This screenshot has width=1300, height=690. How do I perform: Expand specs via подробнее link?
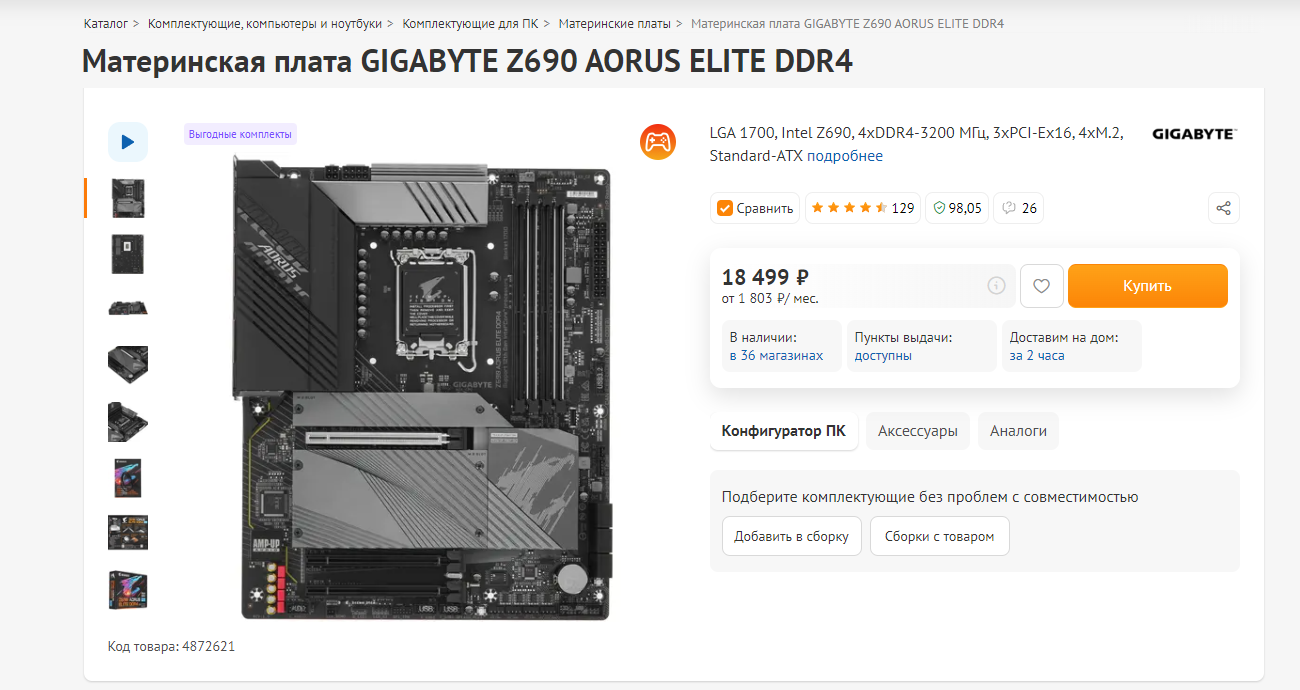coord(845,156)
